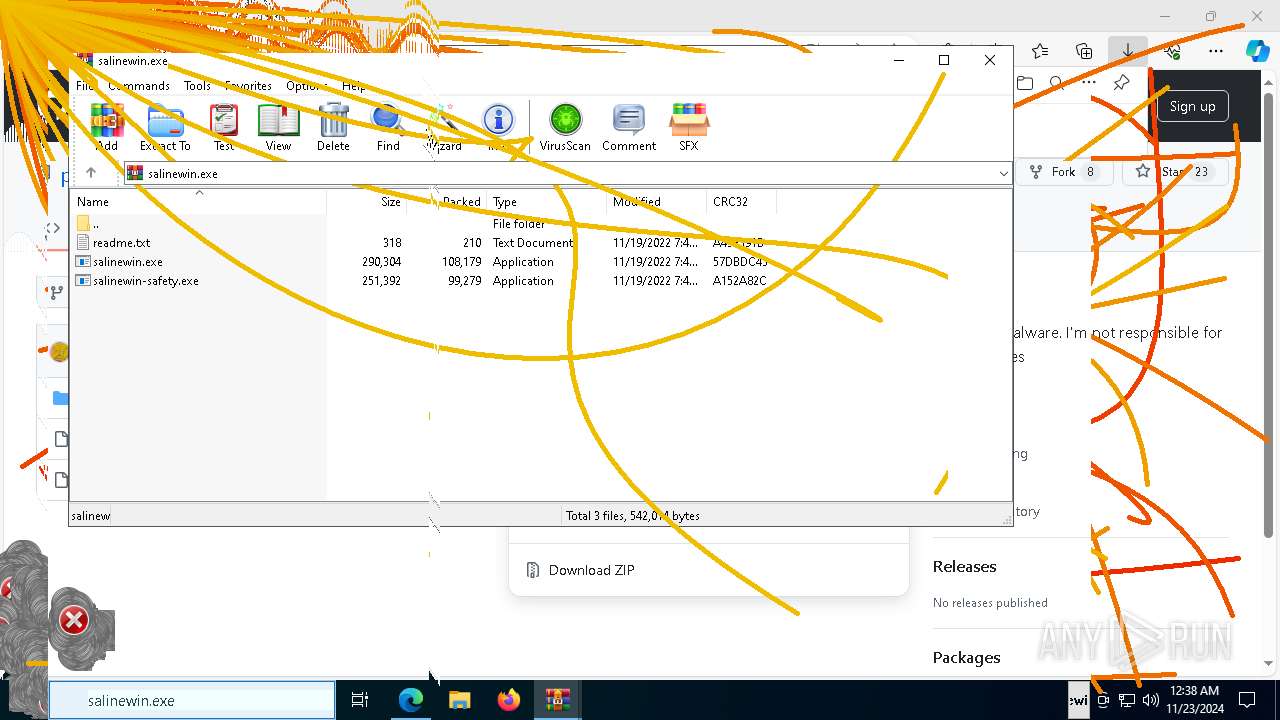Screen dimensions: 1280x720
Task: Open downloads folder icon in the flyout
Action: point(1024,83)
